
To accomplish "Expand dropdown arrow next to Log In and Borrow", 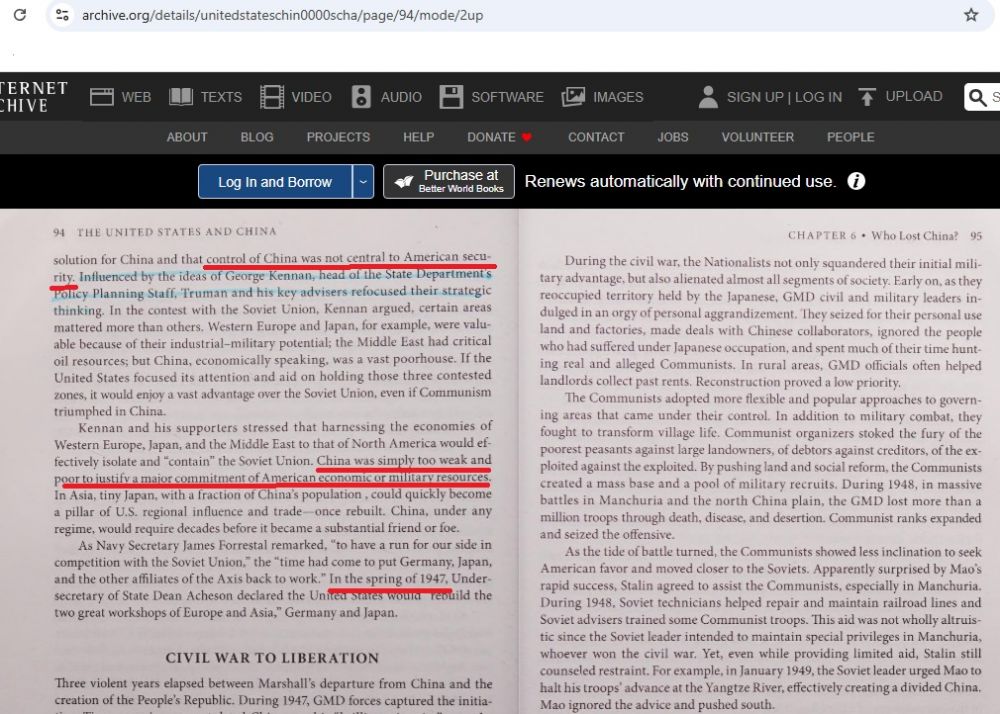I will click(x=363, y=182).
